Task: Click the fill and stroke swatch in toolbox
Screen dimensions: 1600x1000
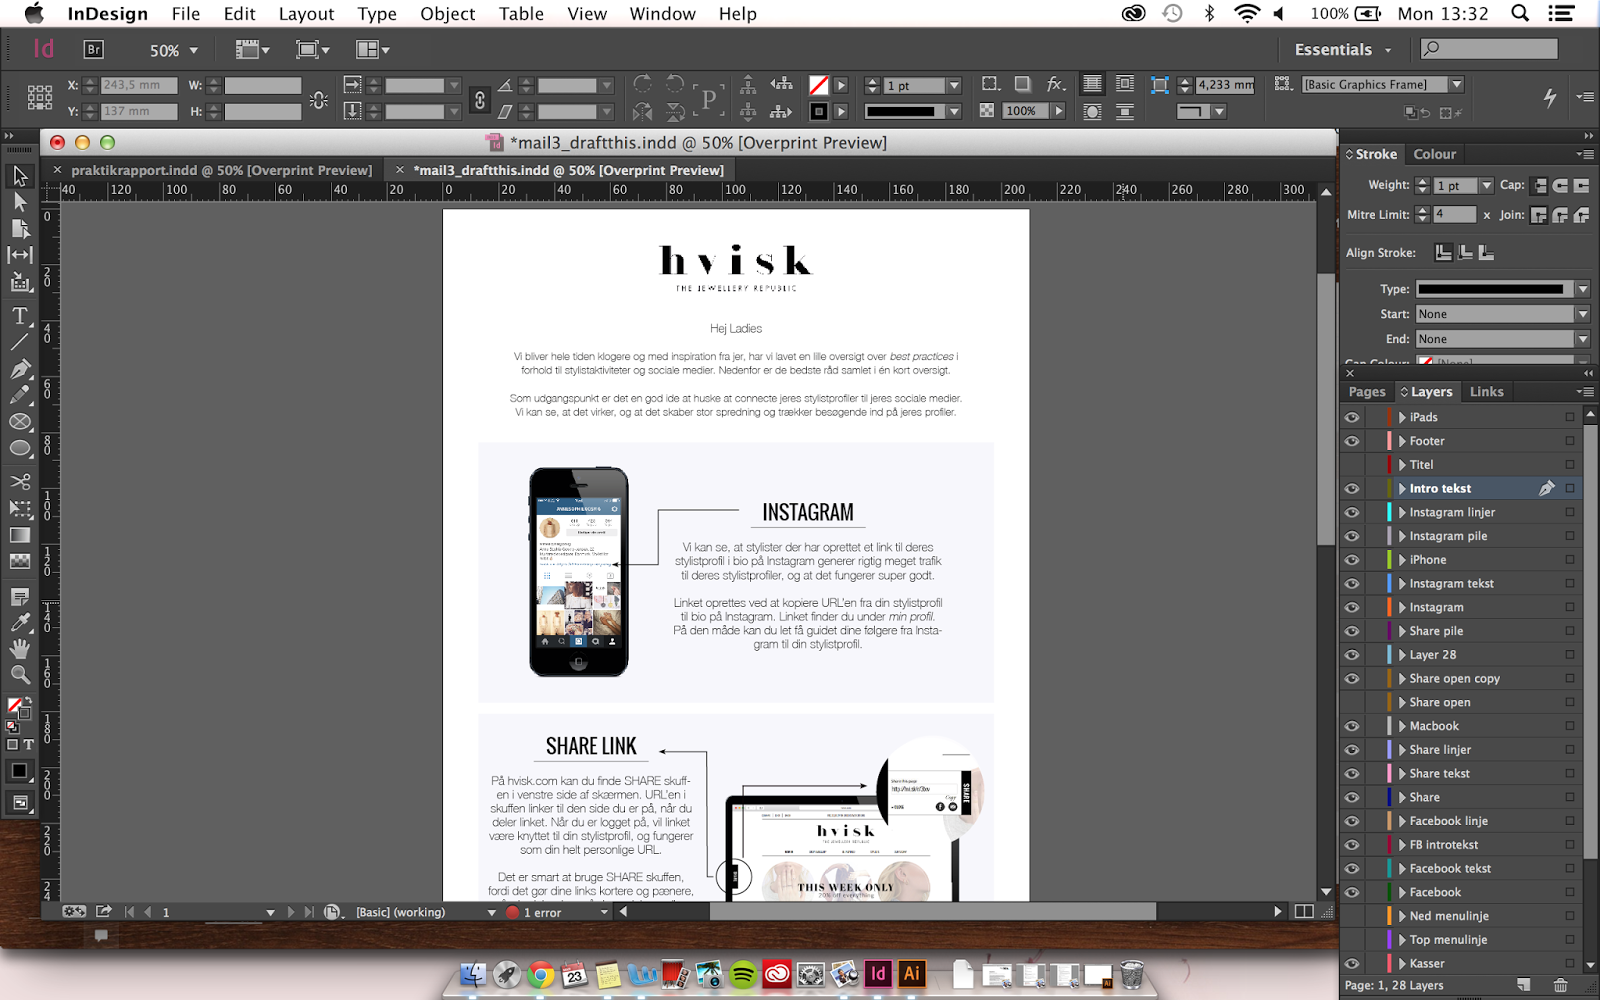Action: click(x=18, y=709)
